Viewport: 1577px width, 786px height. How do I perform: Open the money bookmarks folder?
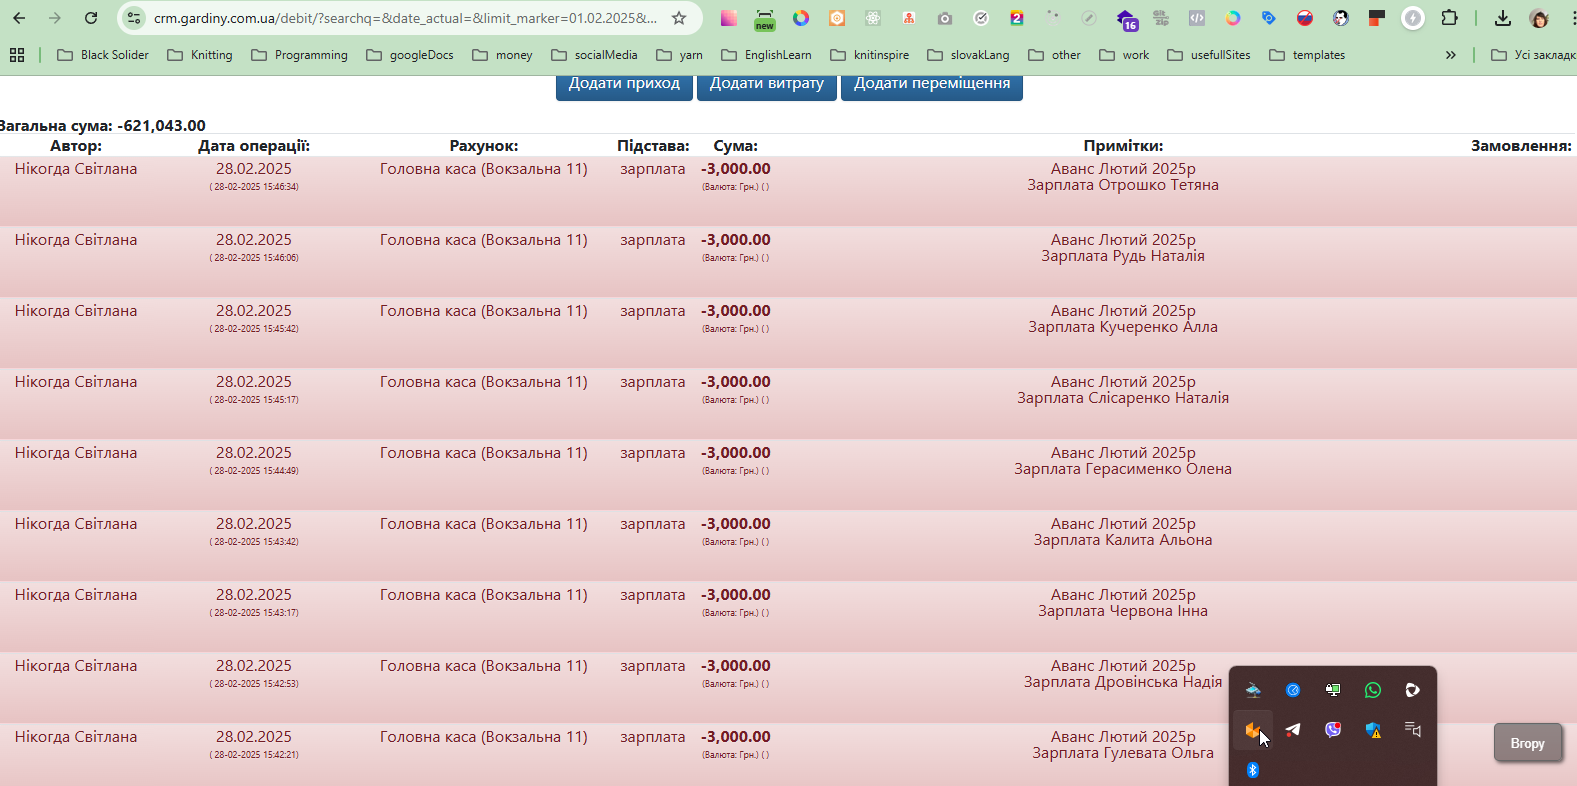pos(502,55)
